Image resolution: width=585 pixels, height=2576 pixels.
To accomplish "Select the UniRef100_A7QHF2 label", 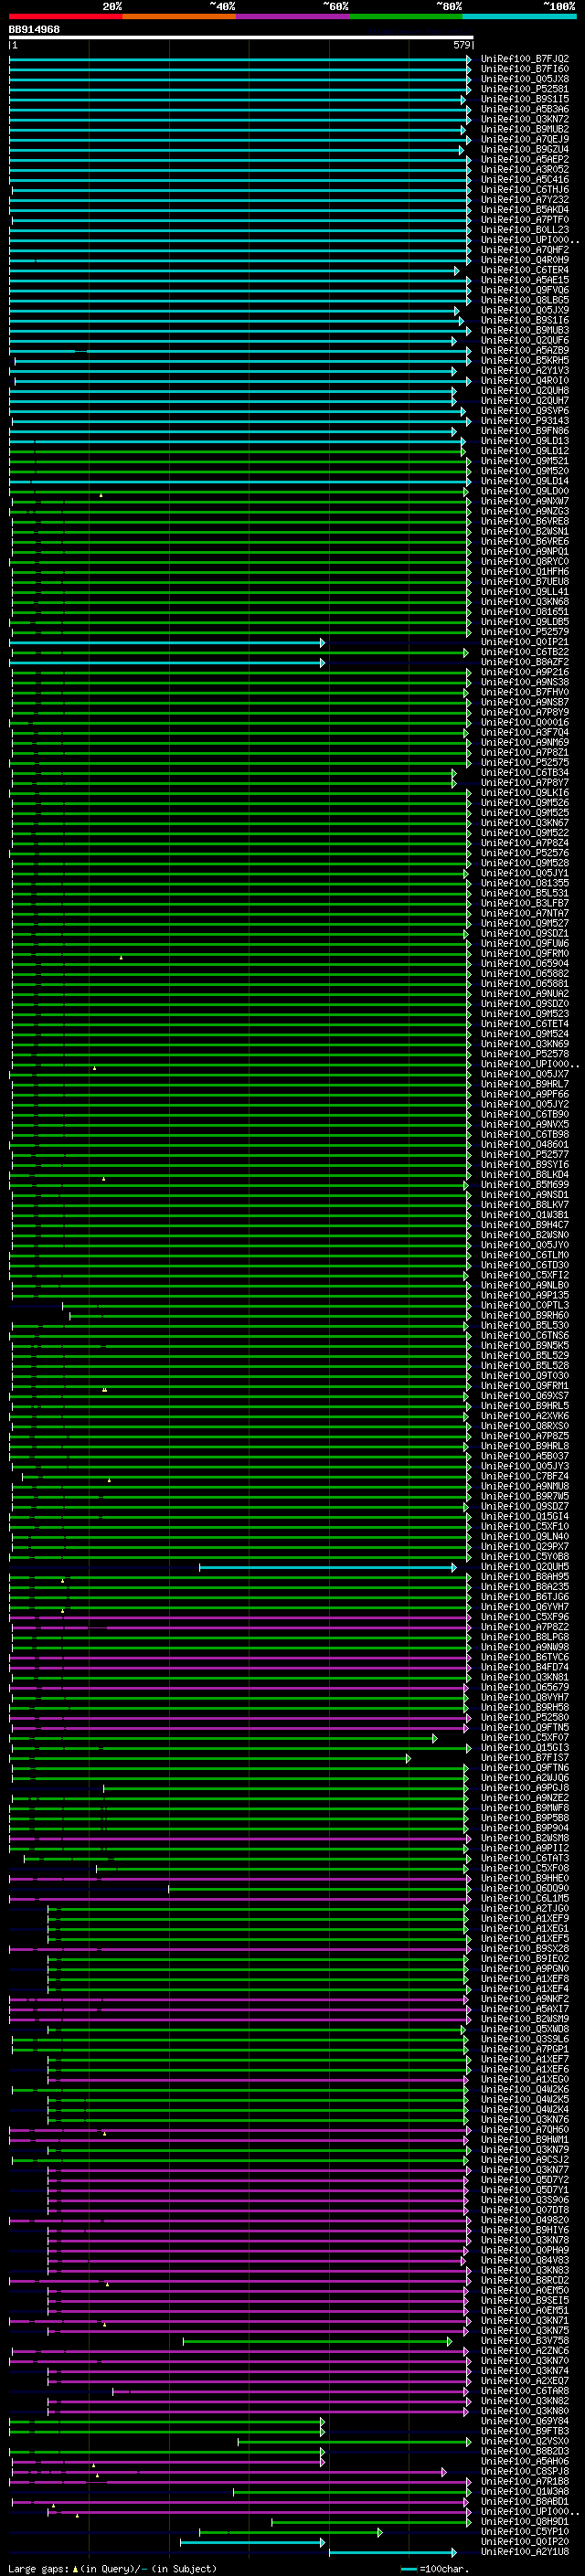I will coord(525,250).
